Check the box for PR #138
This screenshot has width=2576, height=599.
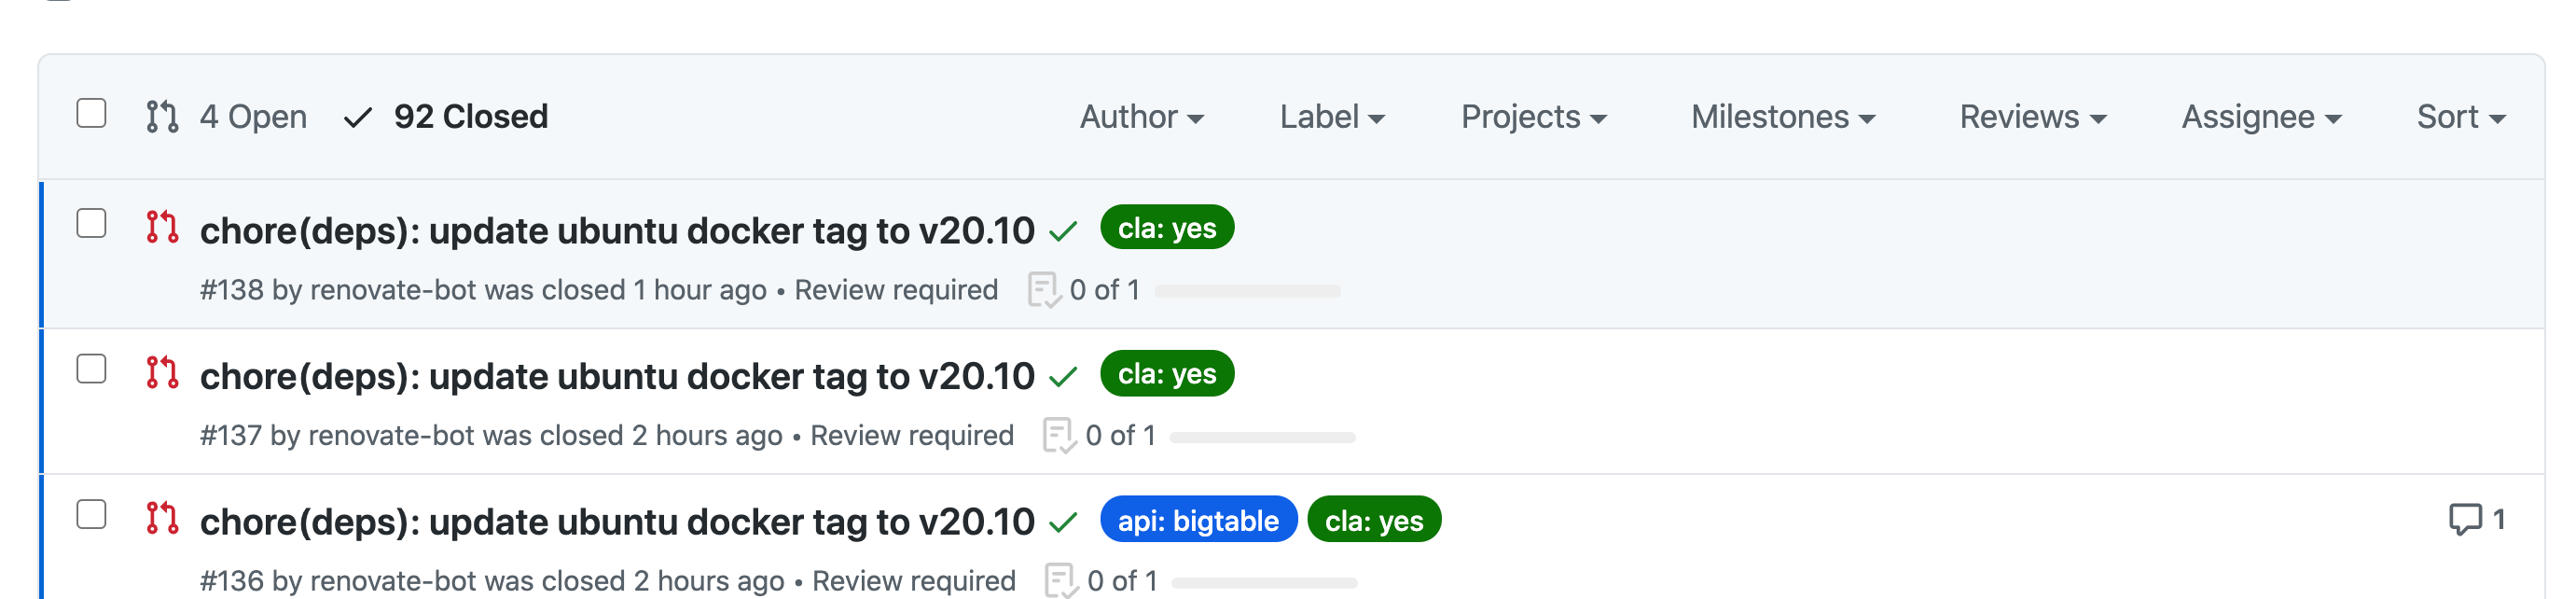point(92,224)
